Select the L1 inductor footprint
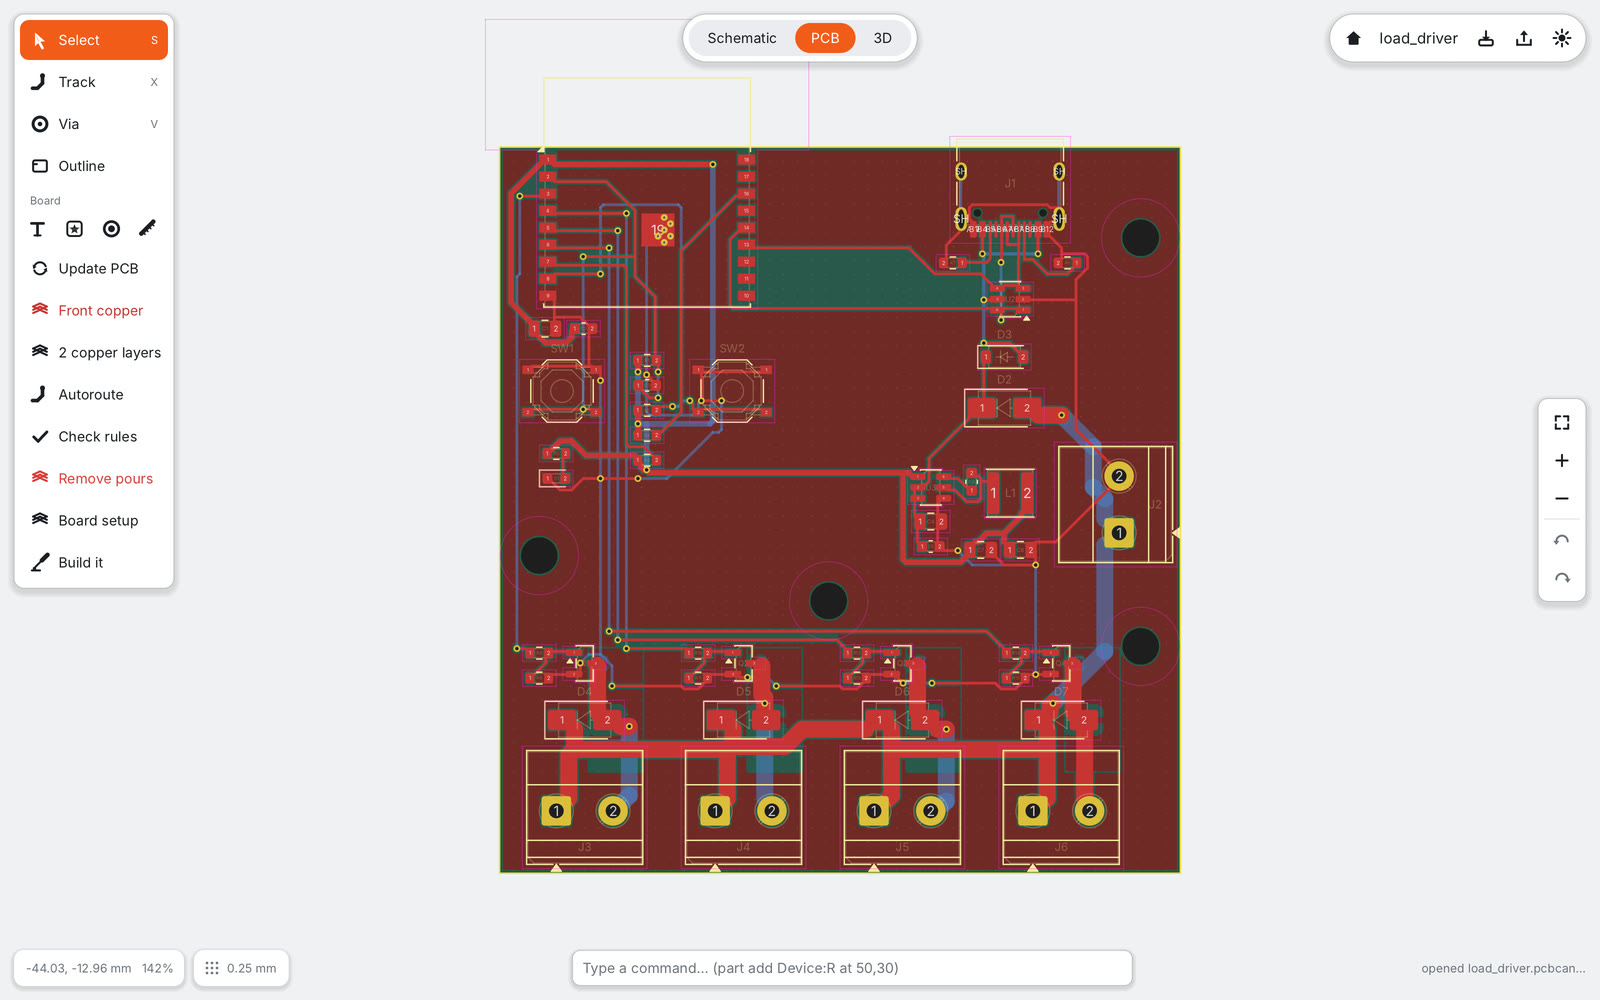Image resolution: width=1600 pixels, height=1000 pixels. [1010, 493]
